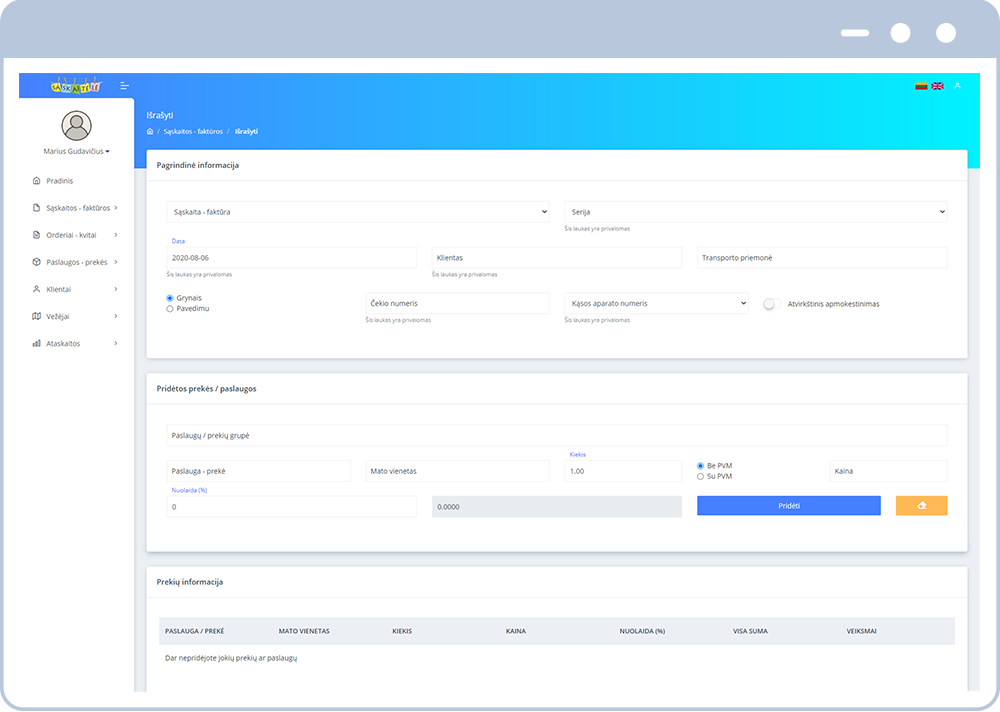Expand Sąskaitos - faktūros chevron in sidebar
1000x712 pixels.
coord(115,208)
